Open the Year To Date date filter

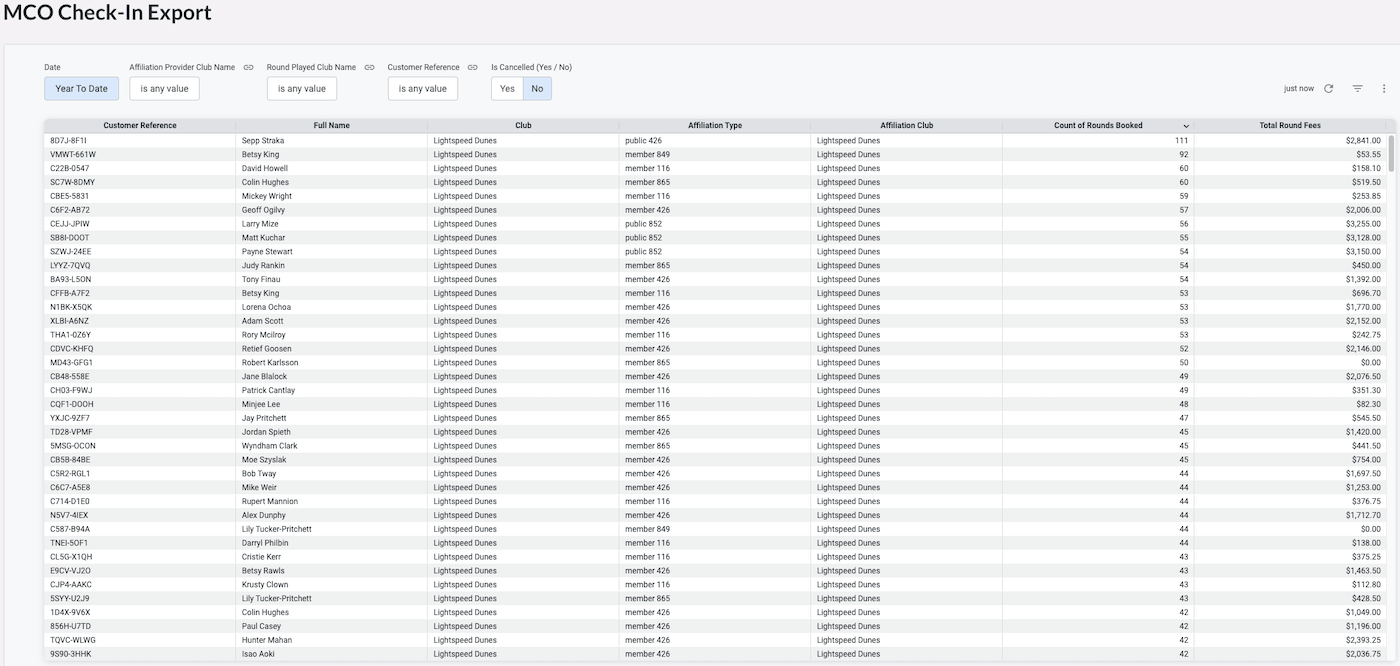tap(81, 89)
